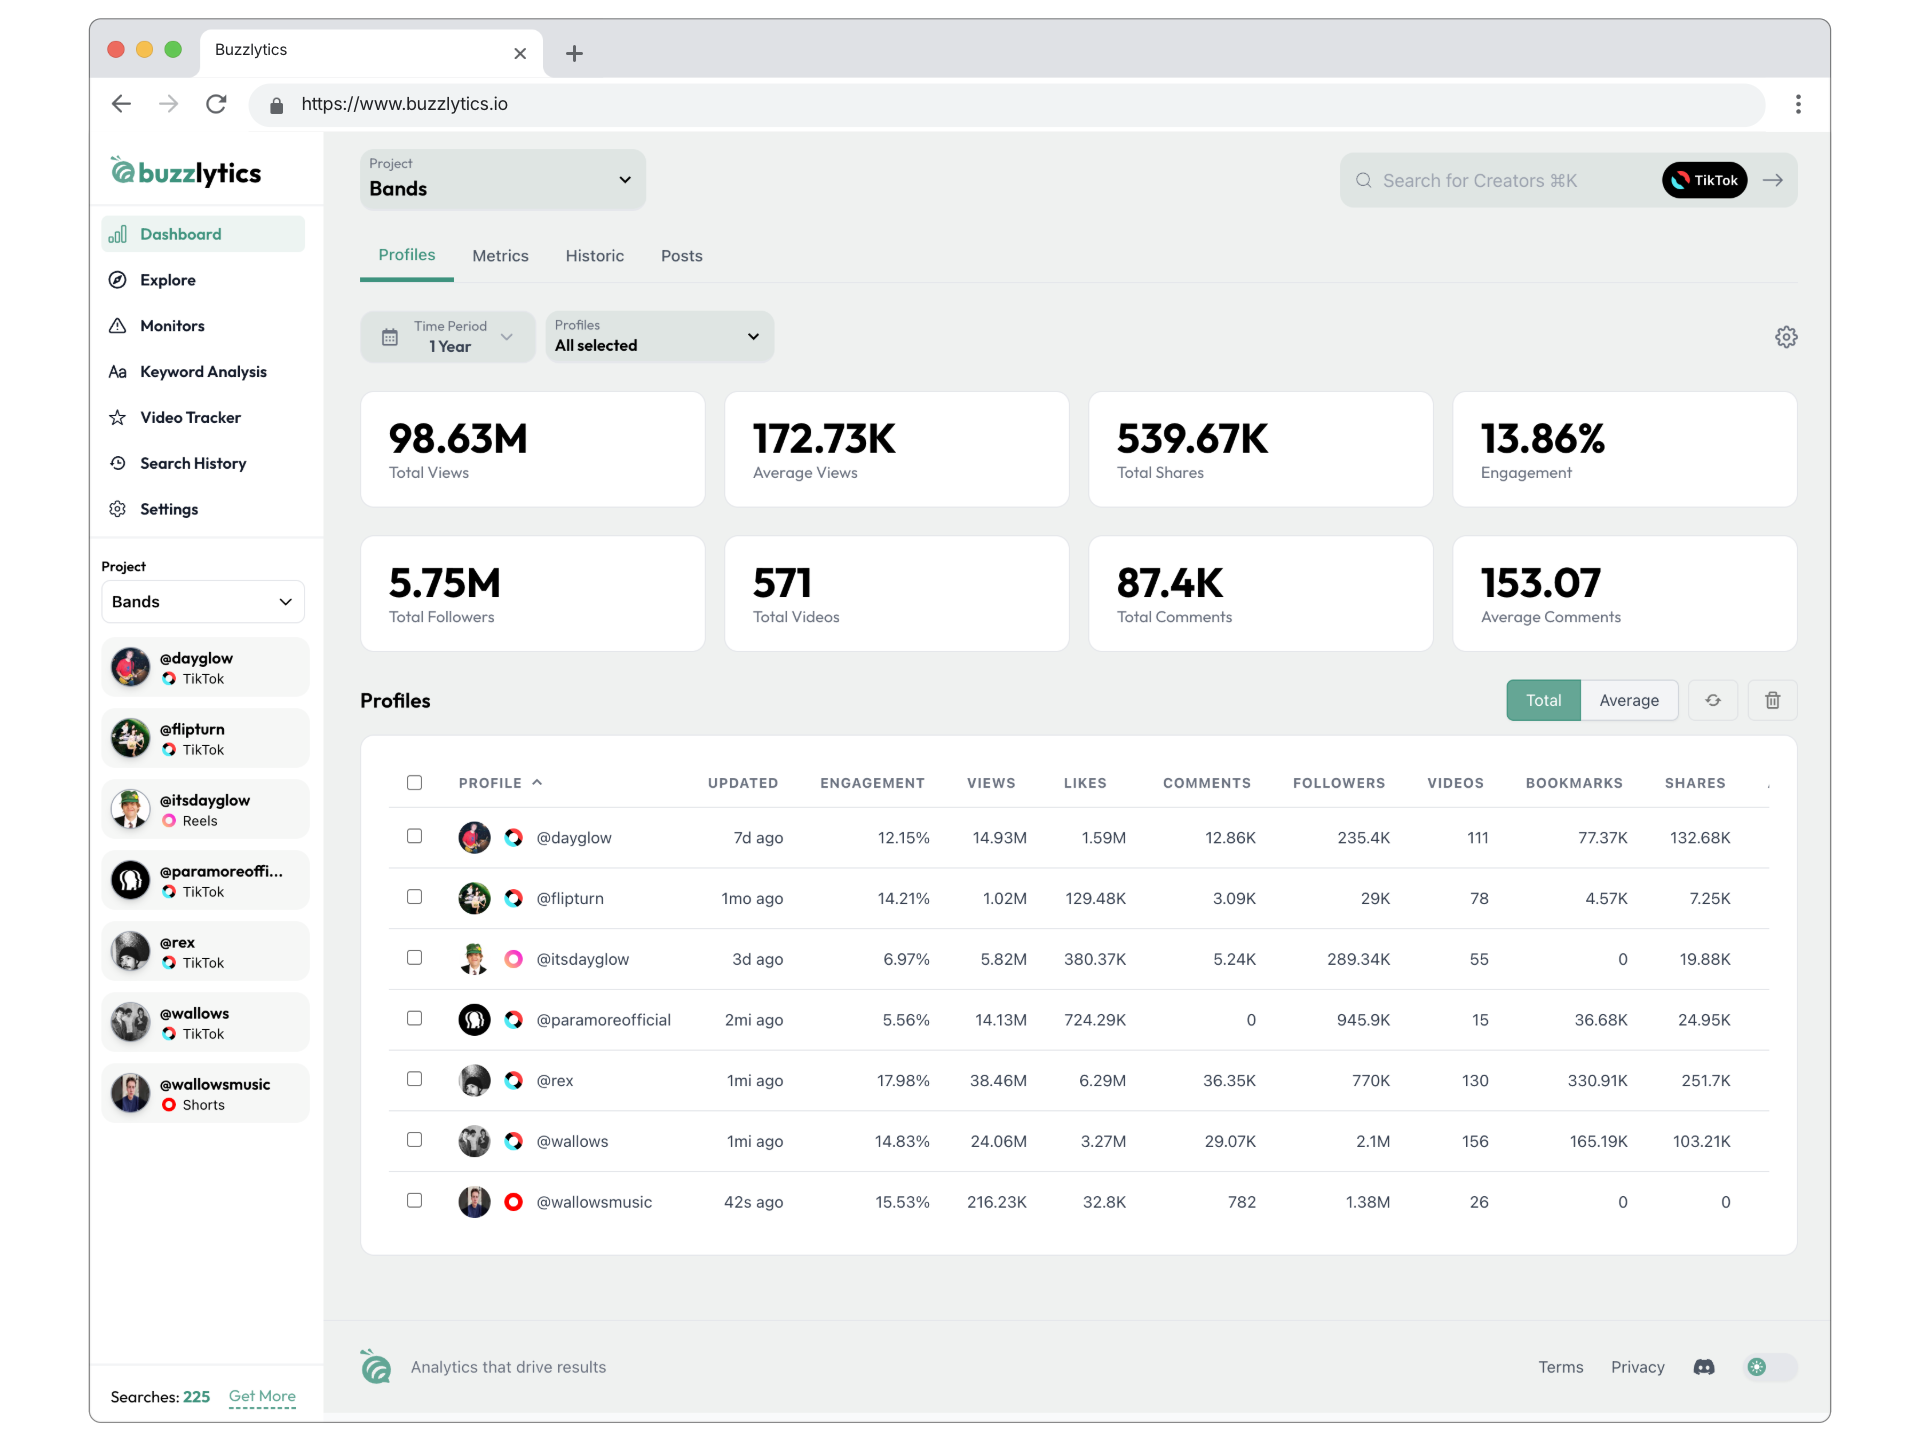Reload the page in browser

coord(216,104)
